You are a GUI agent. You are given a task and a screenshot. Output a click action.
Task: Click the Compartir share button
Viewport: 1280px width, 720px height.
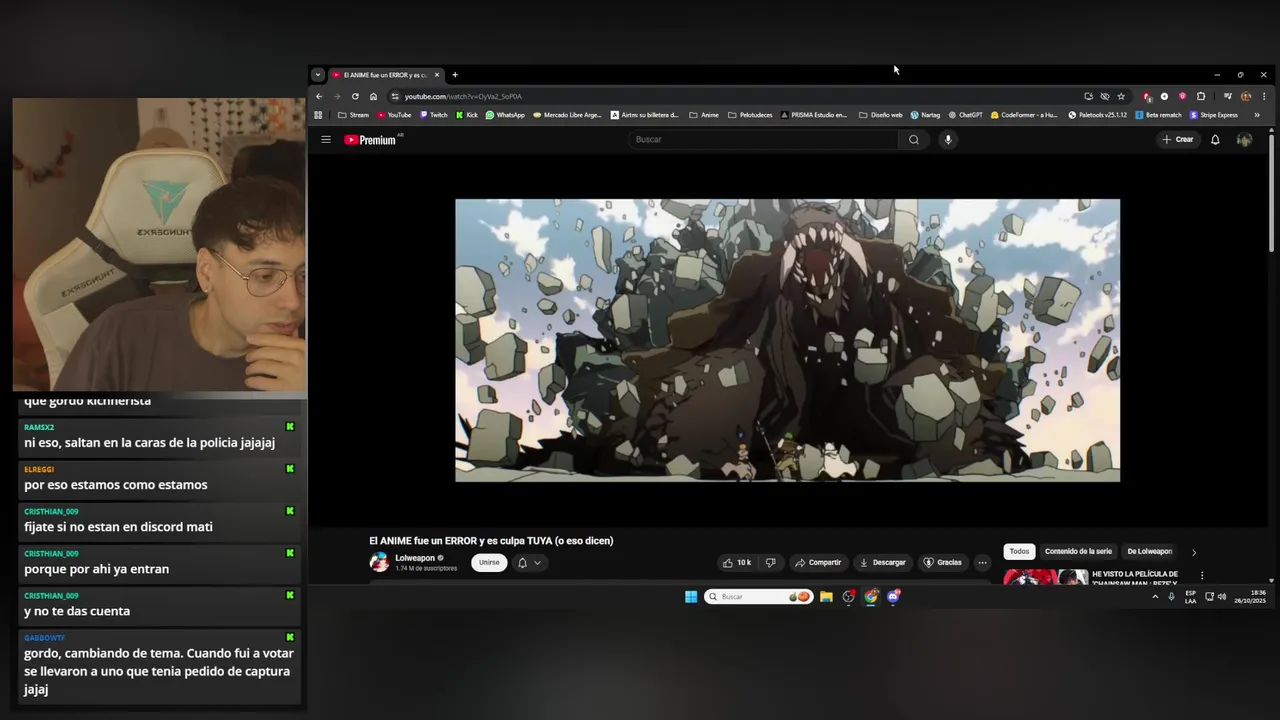coord(818,563)
